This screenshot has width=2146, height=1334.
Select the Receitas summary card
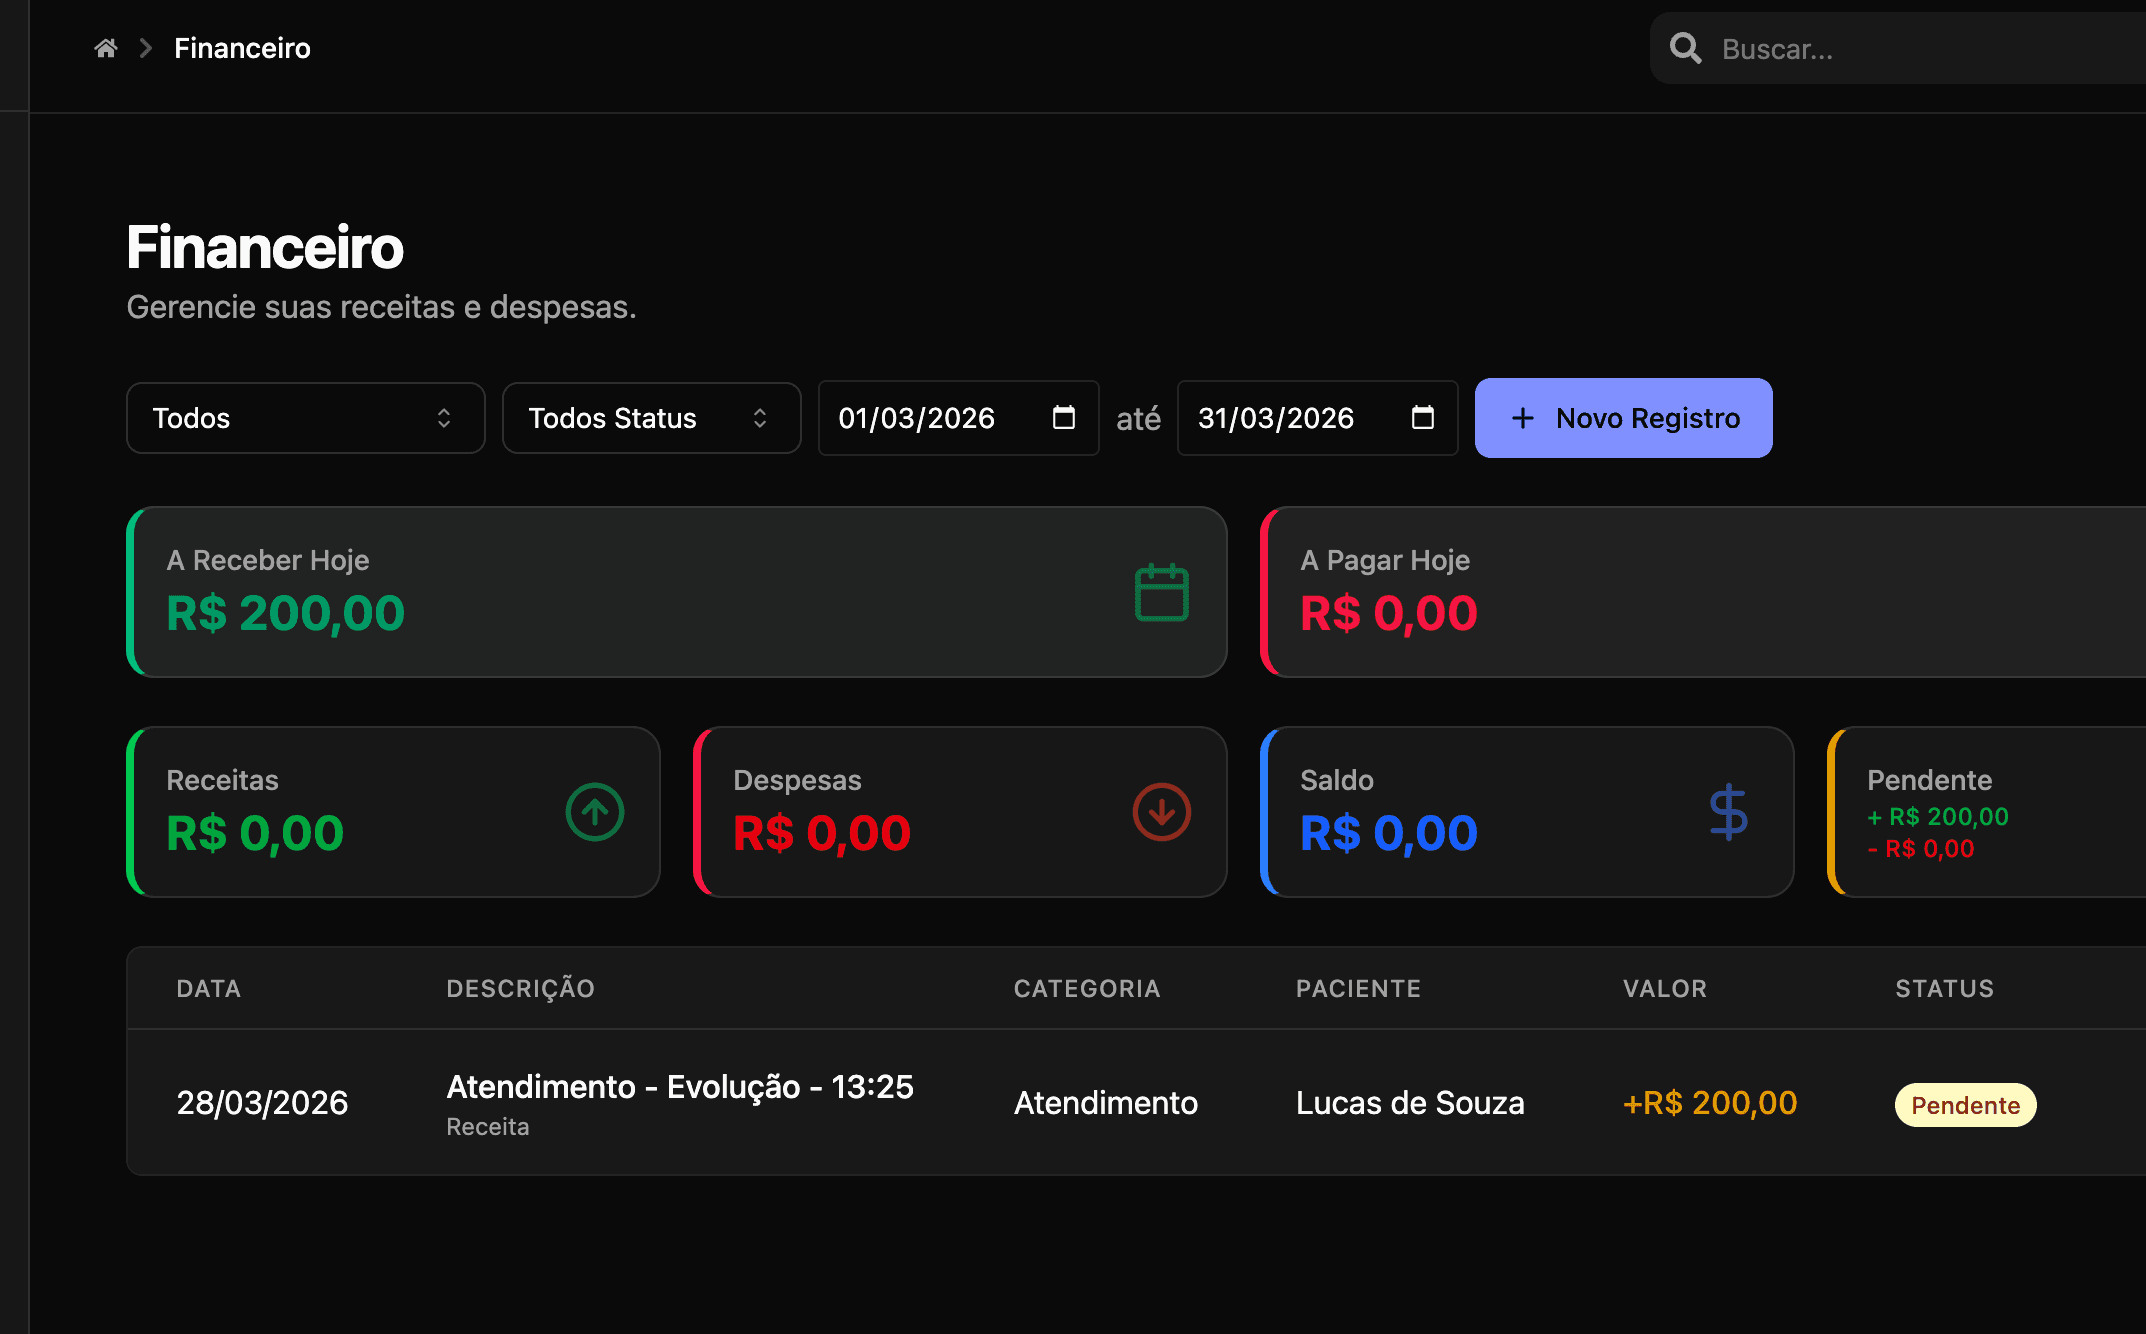pos(394,812)
